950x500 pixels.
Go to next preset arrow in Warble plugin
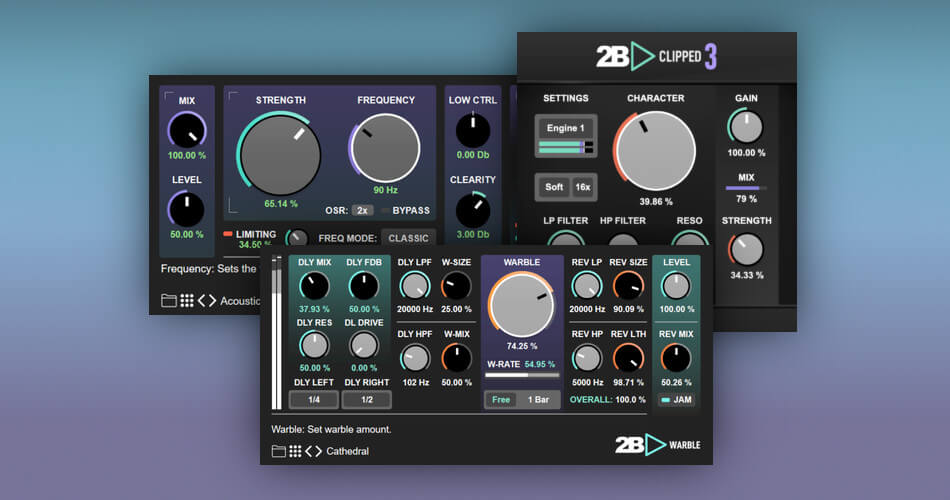317,451
